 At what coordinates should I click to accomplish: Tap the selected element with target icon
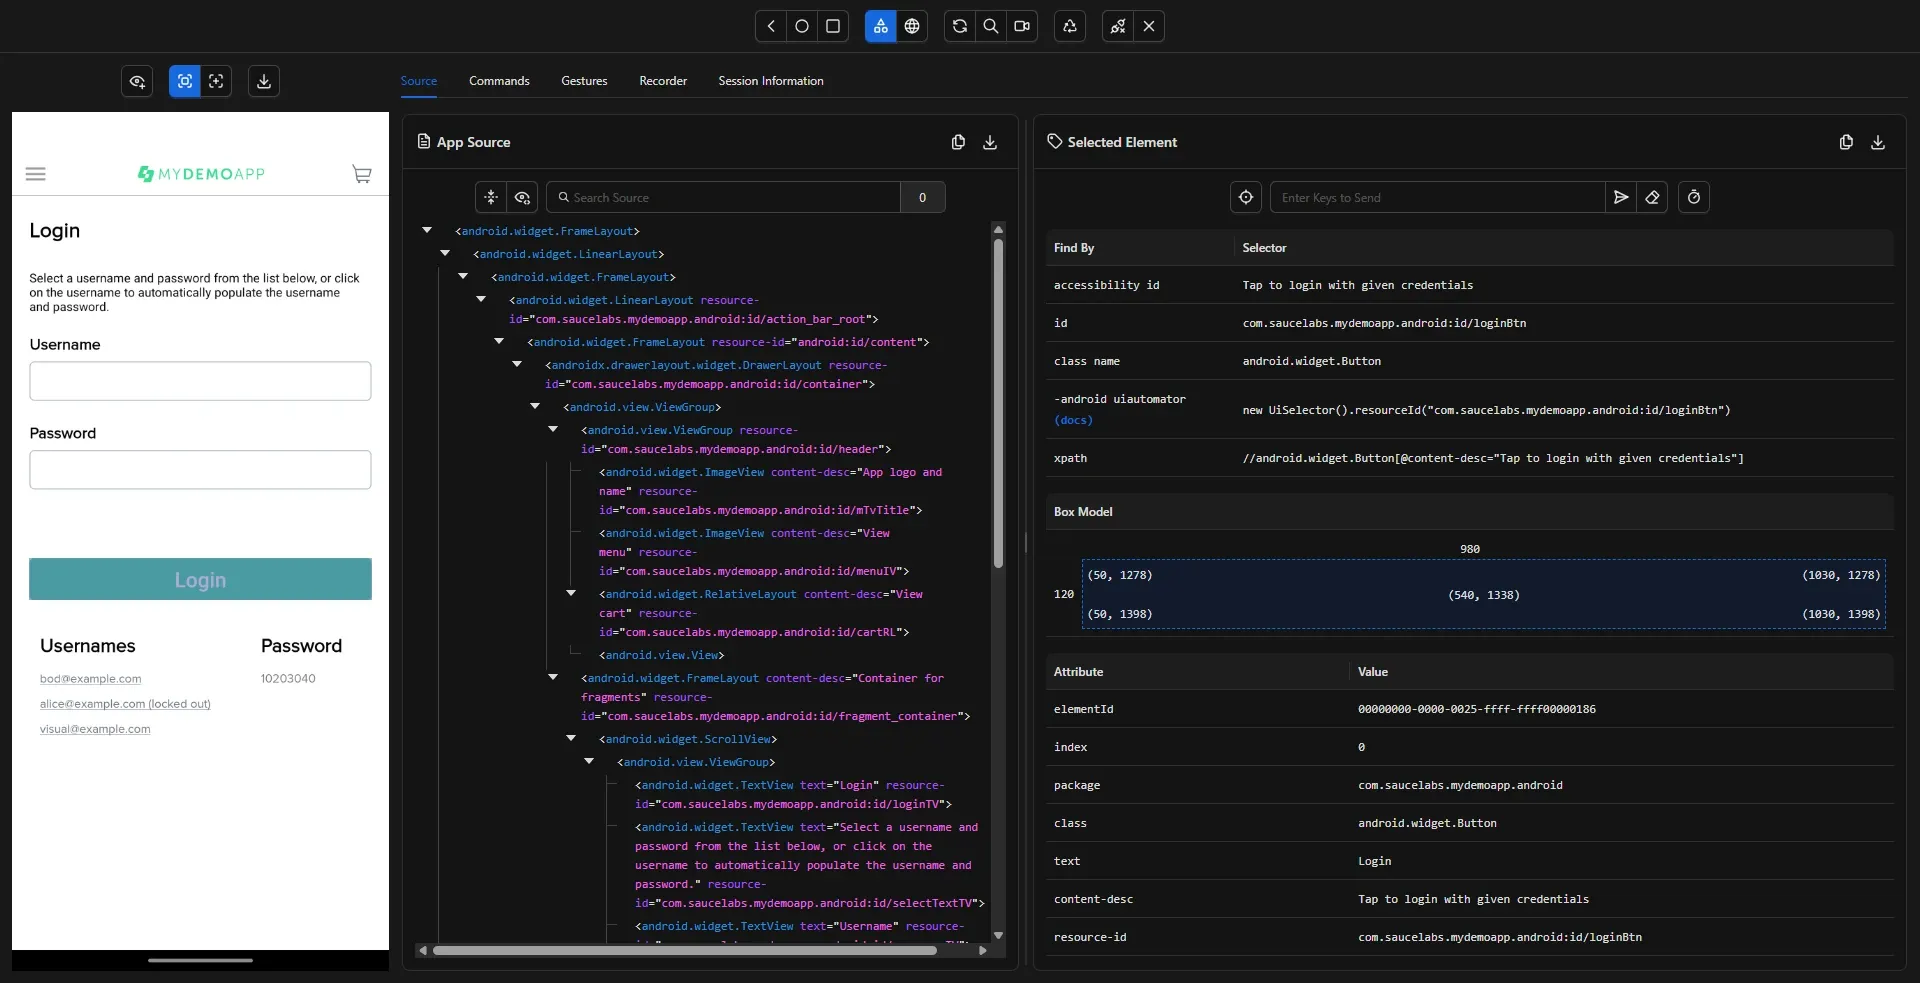(x=1246, y=198)
